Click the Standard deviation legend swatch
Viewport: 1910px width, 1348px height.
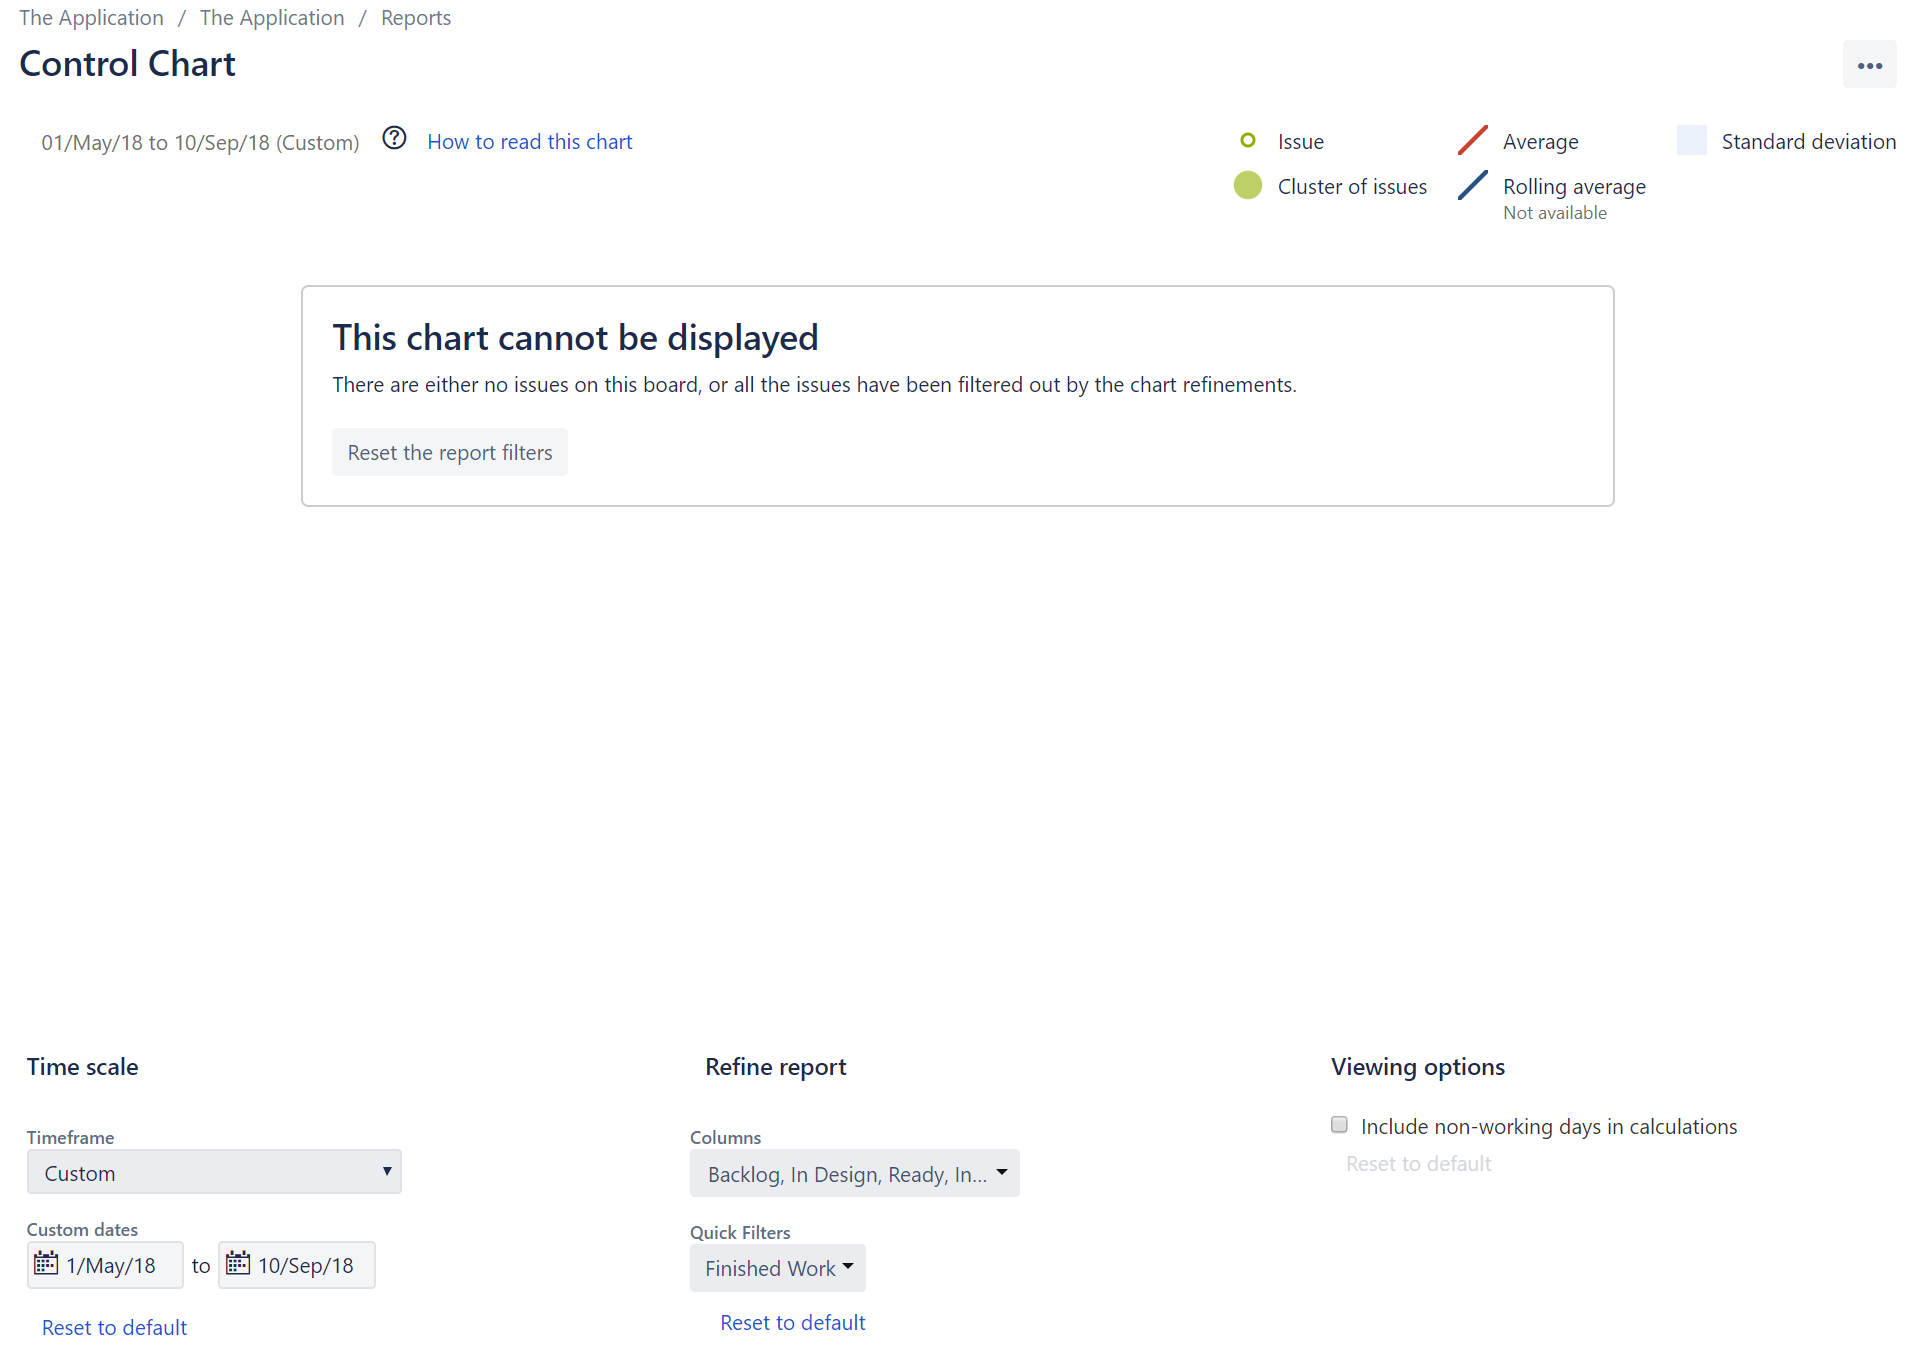(x=1691, y=140)
